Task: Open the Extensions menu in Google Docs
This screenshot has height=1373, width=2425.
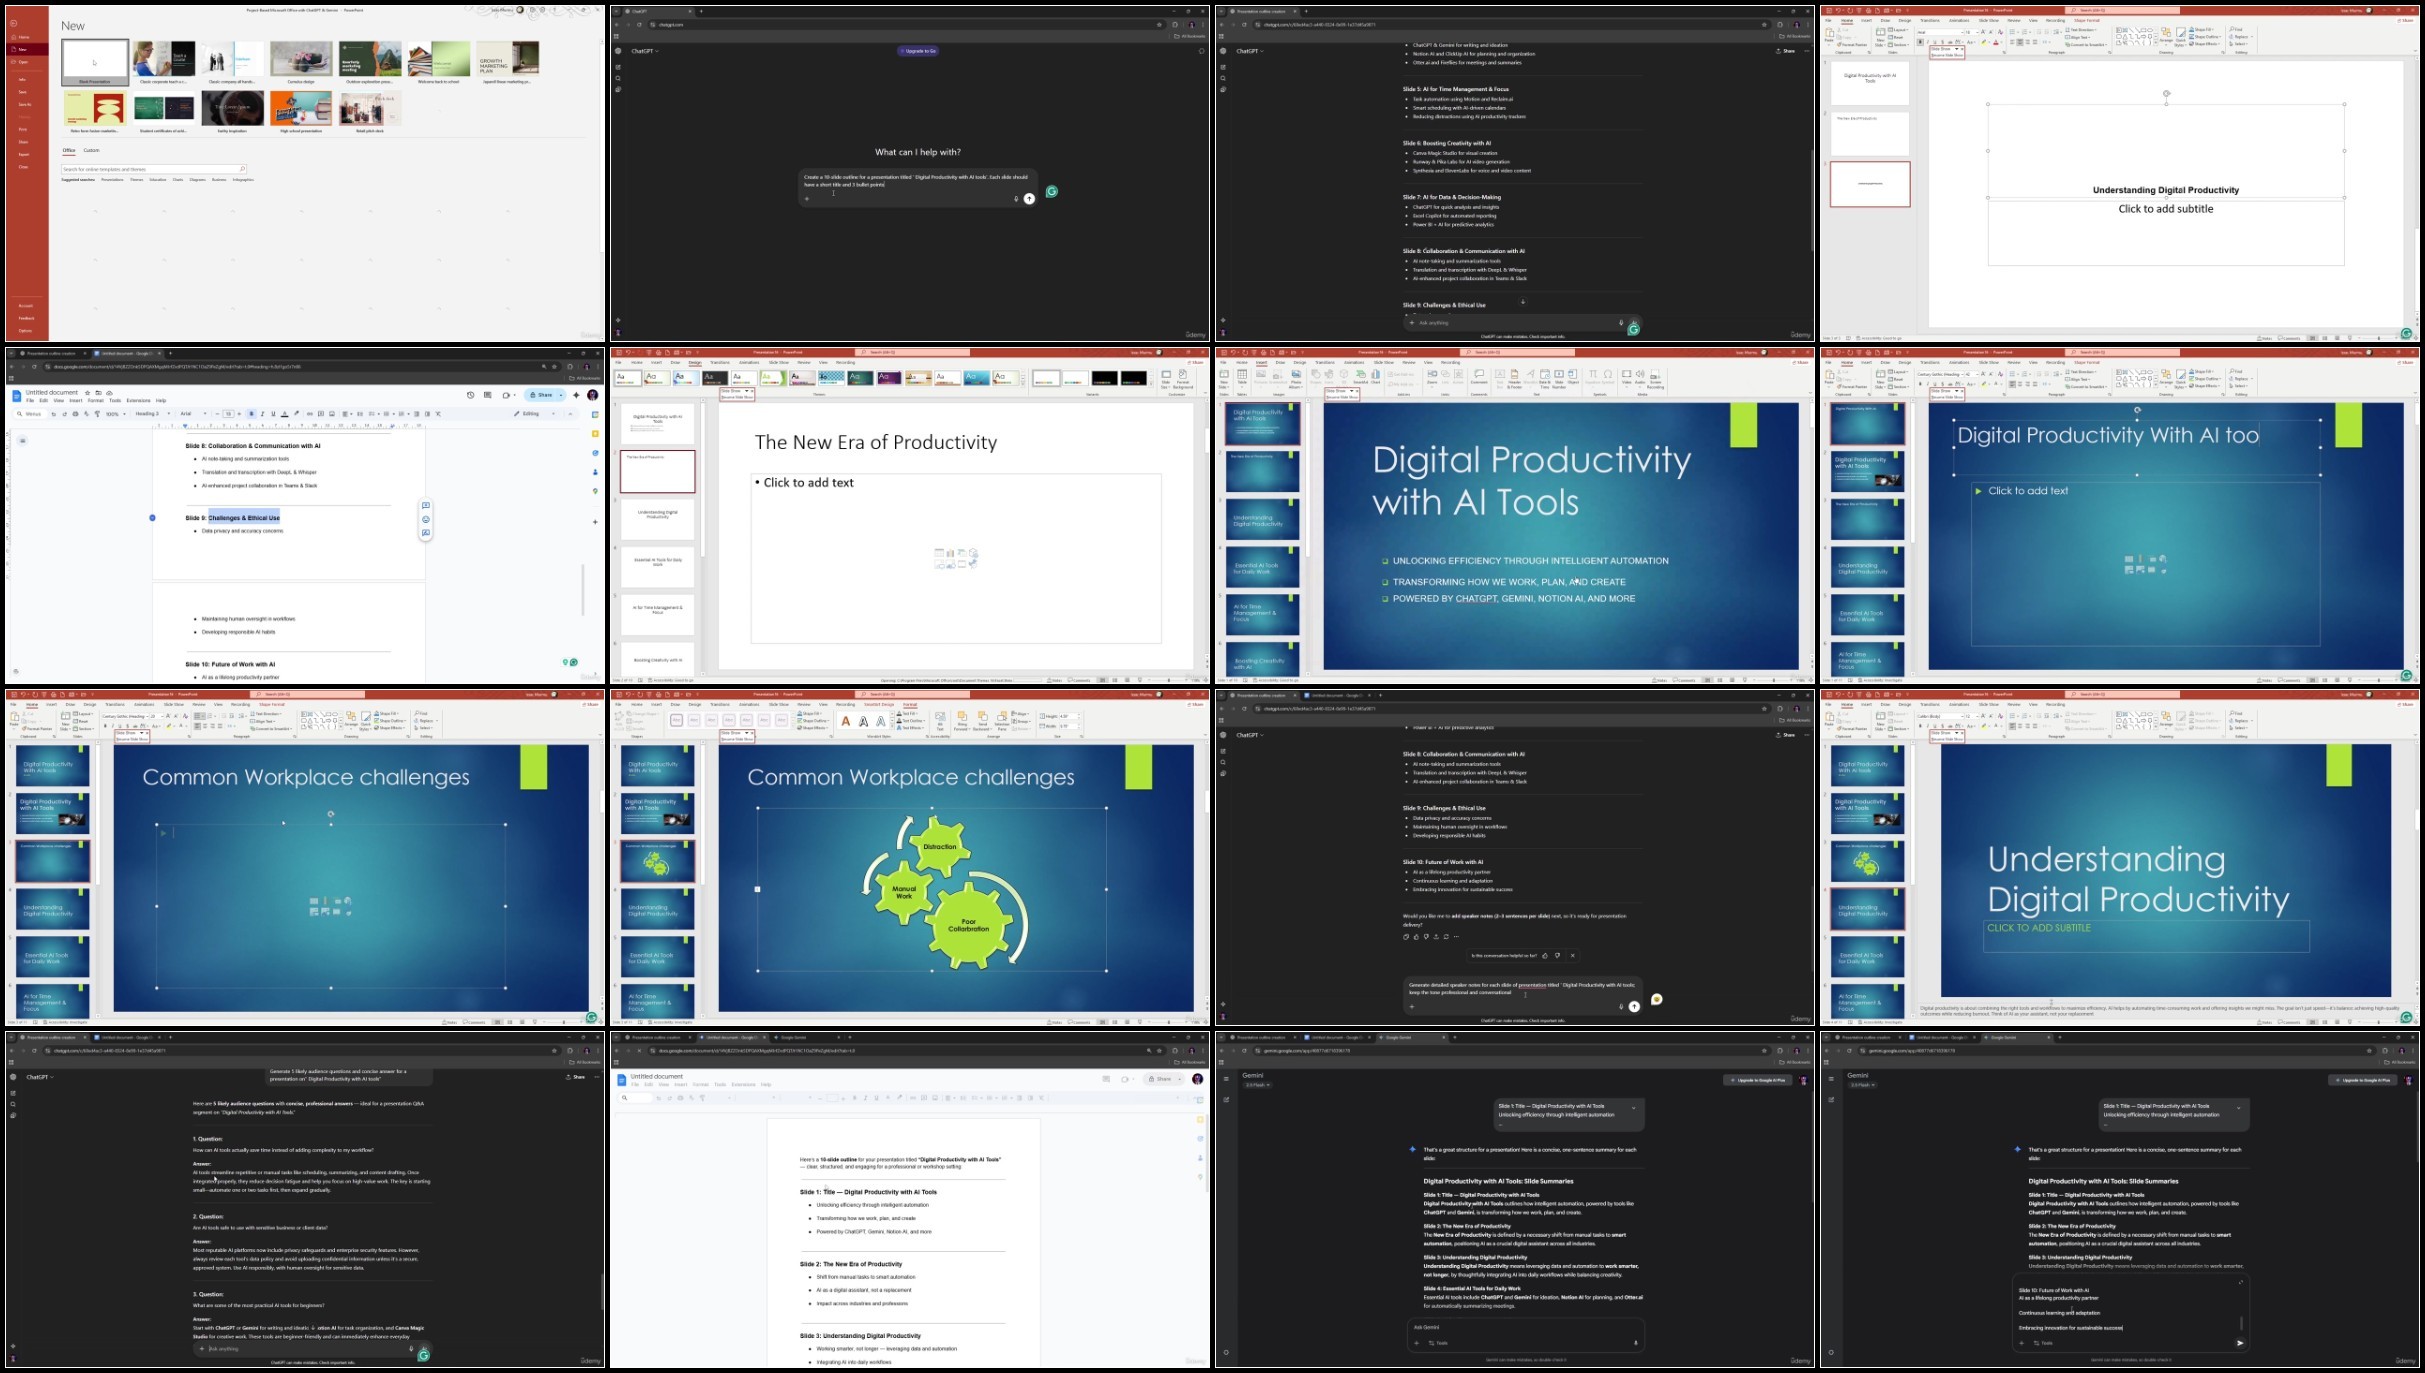Action: point(138,400)
